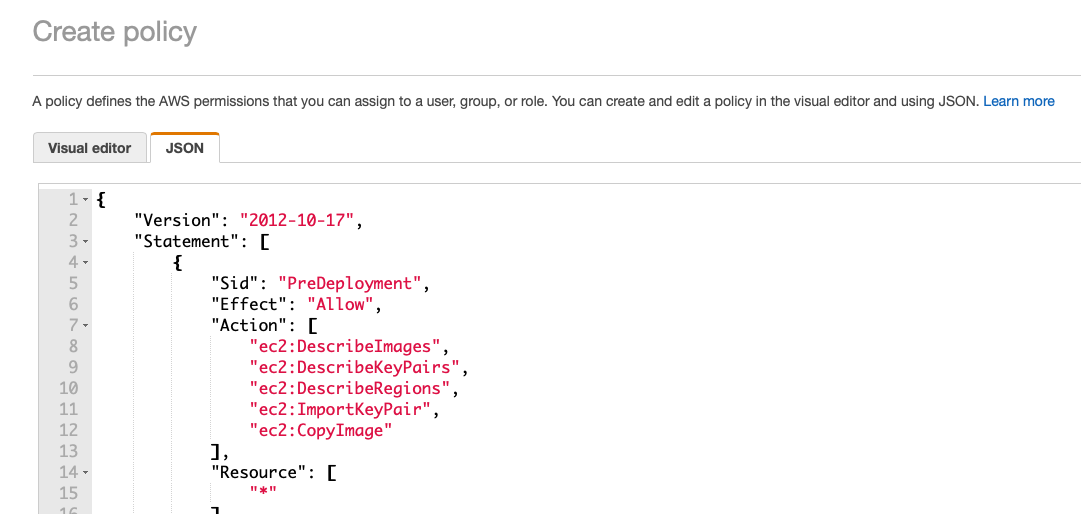
Task: Click the "ec2:DescribeImages" action
Action: pos(345,347)
